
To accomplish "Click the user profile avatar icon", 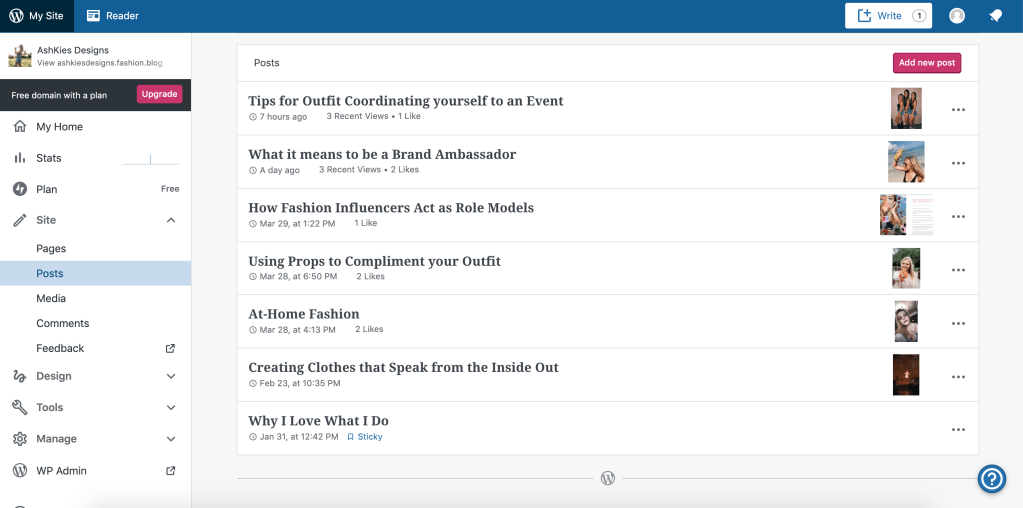I will point(957,16).
